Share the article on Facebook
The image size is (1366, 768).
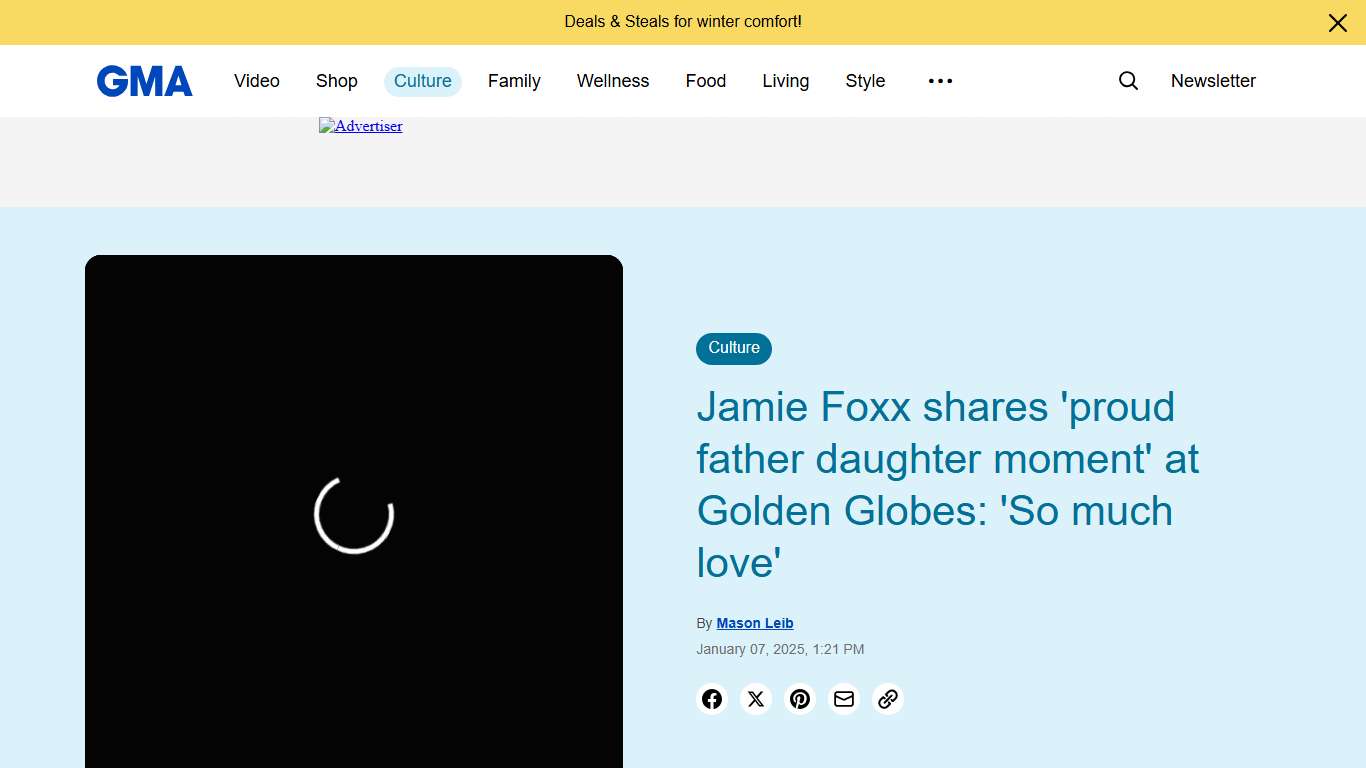pyautogui.click(x=712, y=699)
